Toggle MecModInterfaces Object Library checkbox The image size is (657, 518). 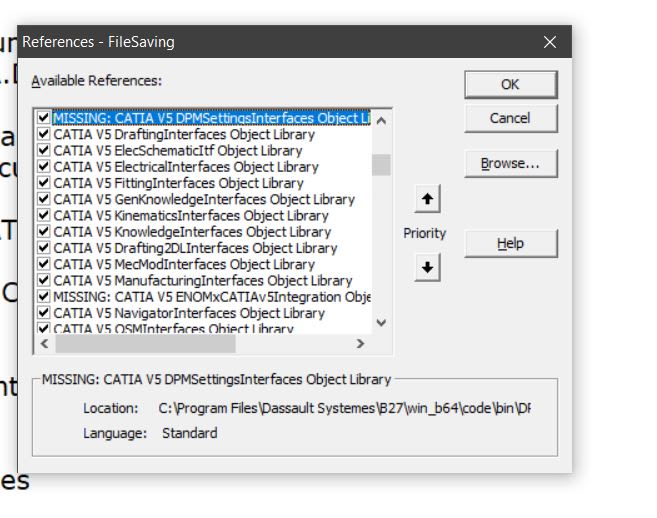pyautogui.click(x=44, y=264)
